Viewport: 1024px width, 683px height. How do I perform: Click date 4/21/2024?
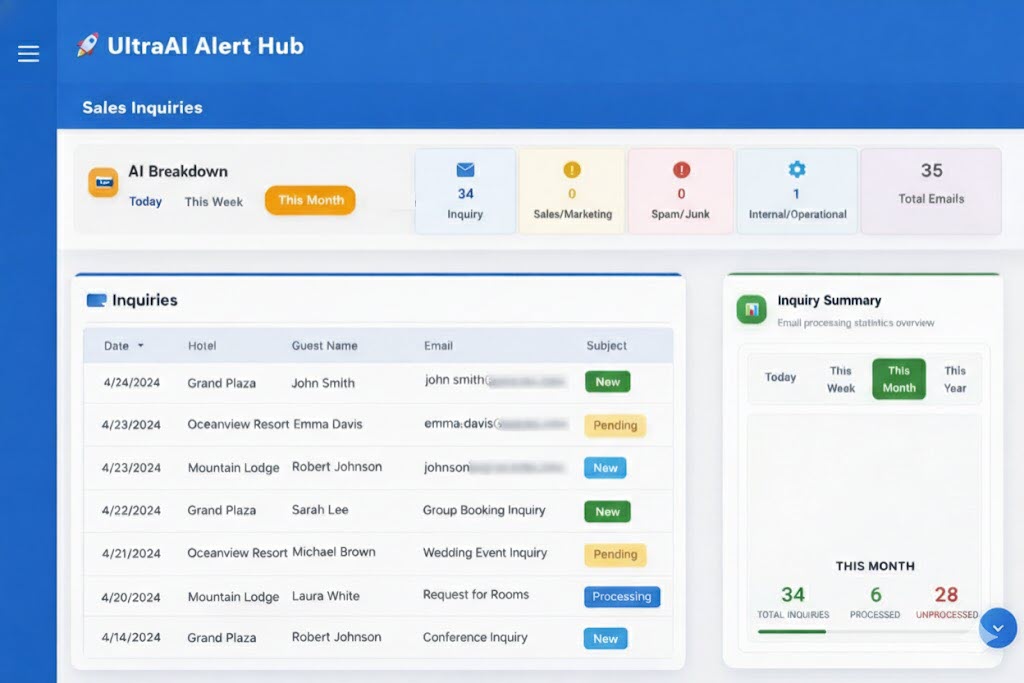point(131,553)
